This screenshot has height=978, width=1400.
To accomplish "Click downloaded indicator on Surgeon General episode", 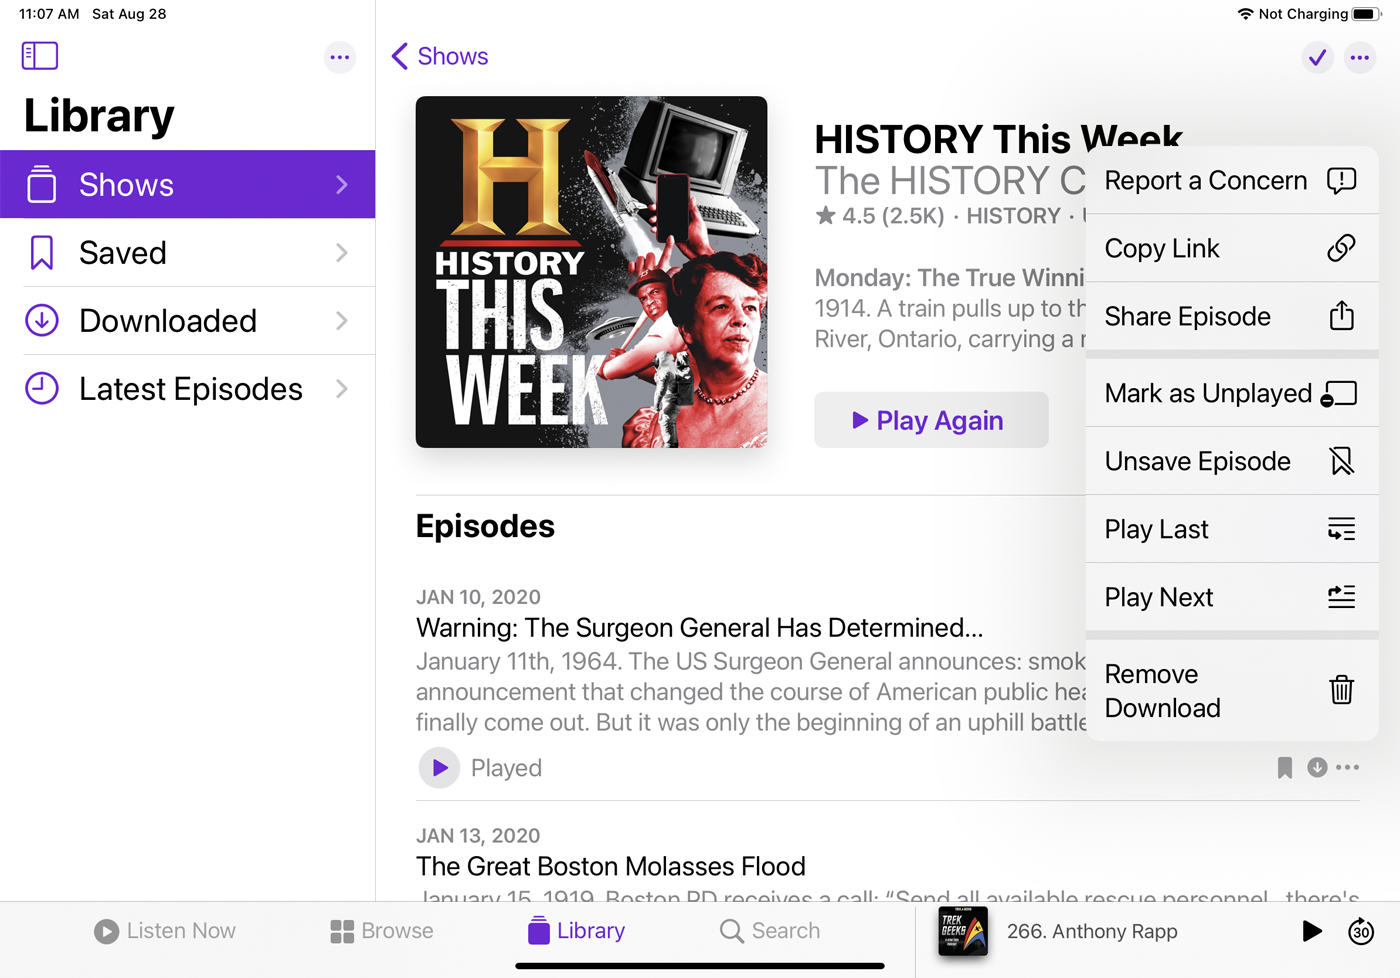I will tap(1317, 767).
